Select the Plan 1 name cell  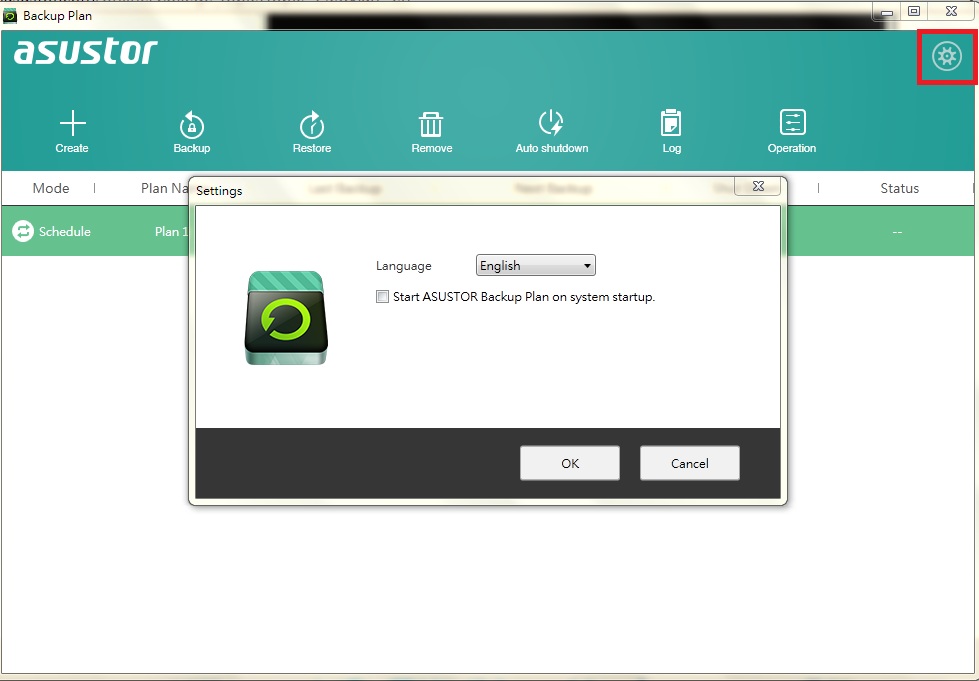171,232
